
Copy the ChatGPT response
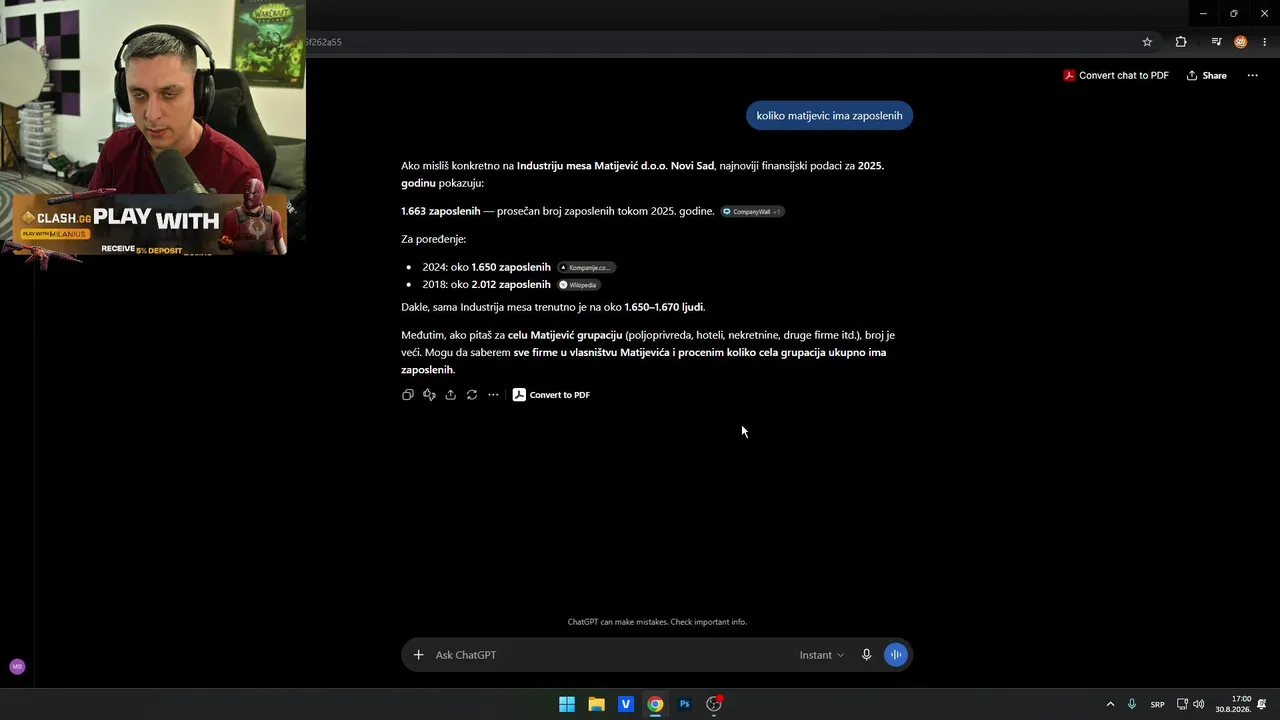point(408,395)
